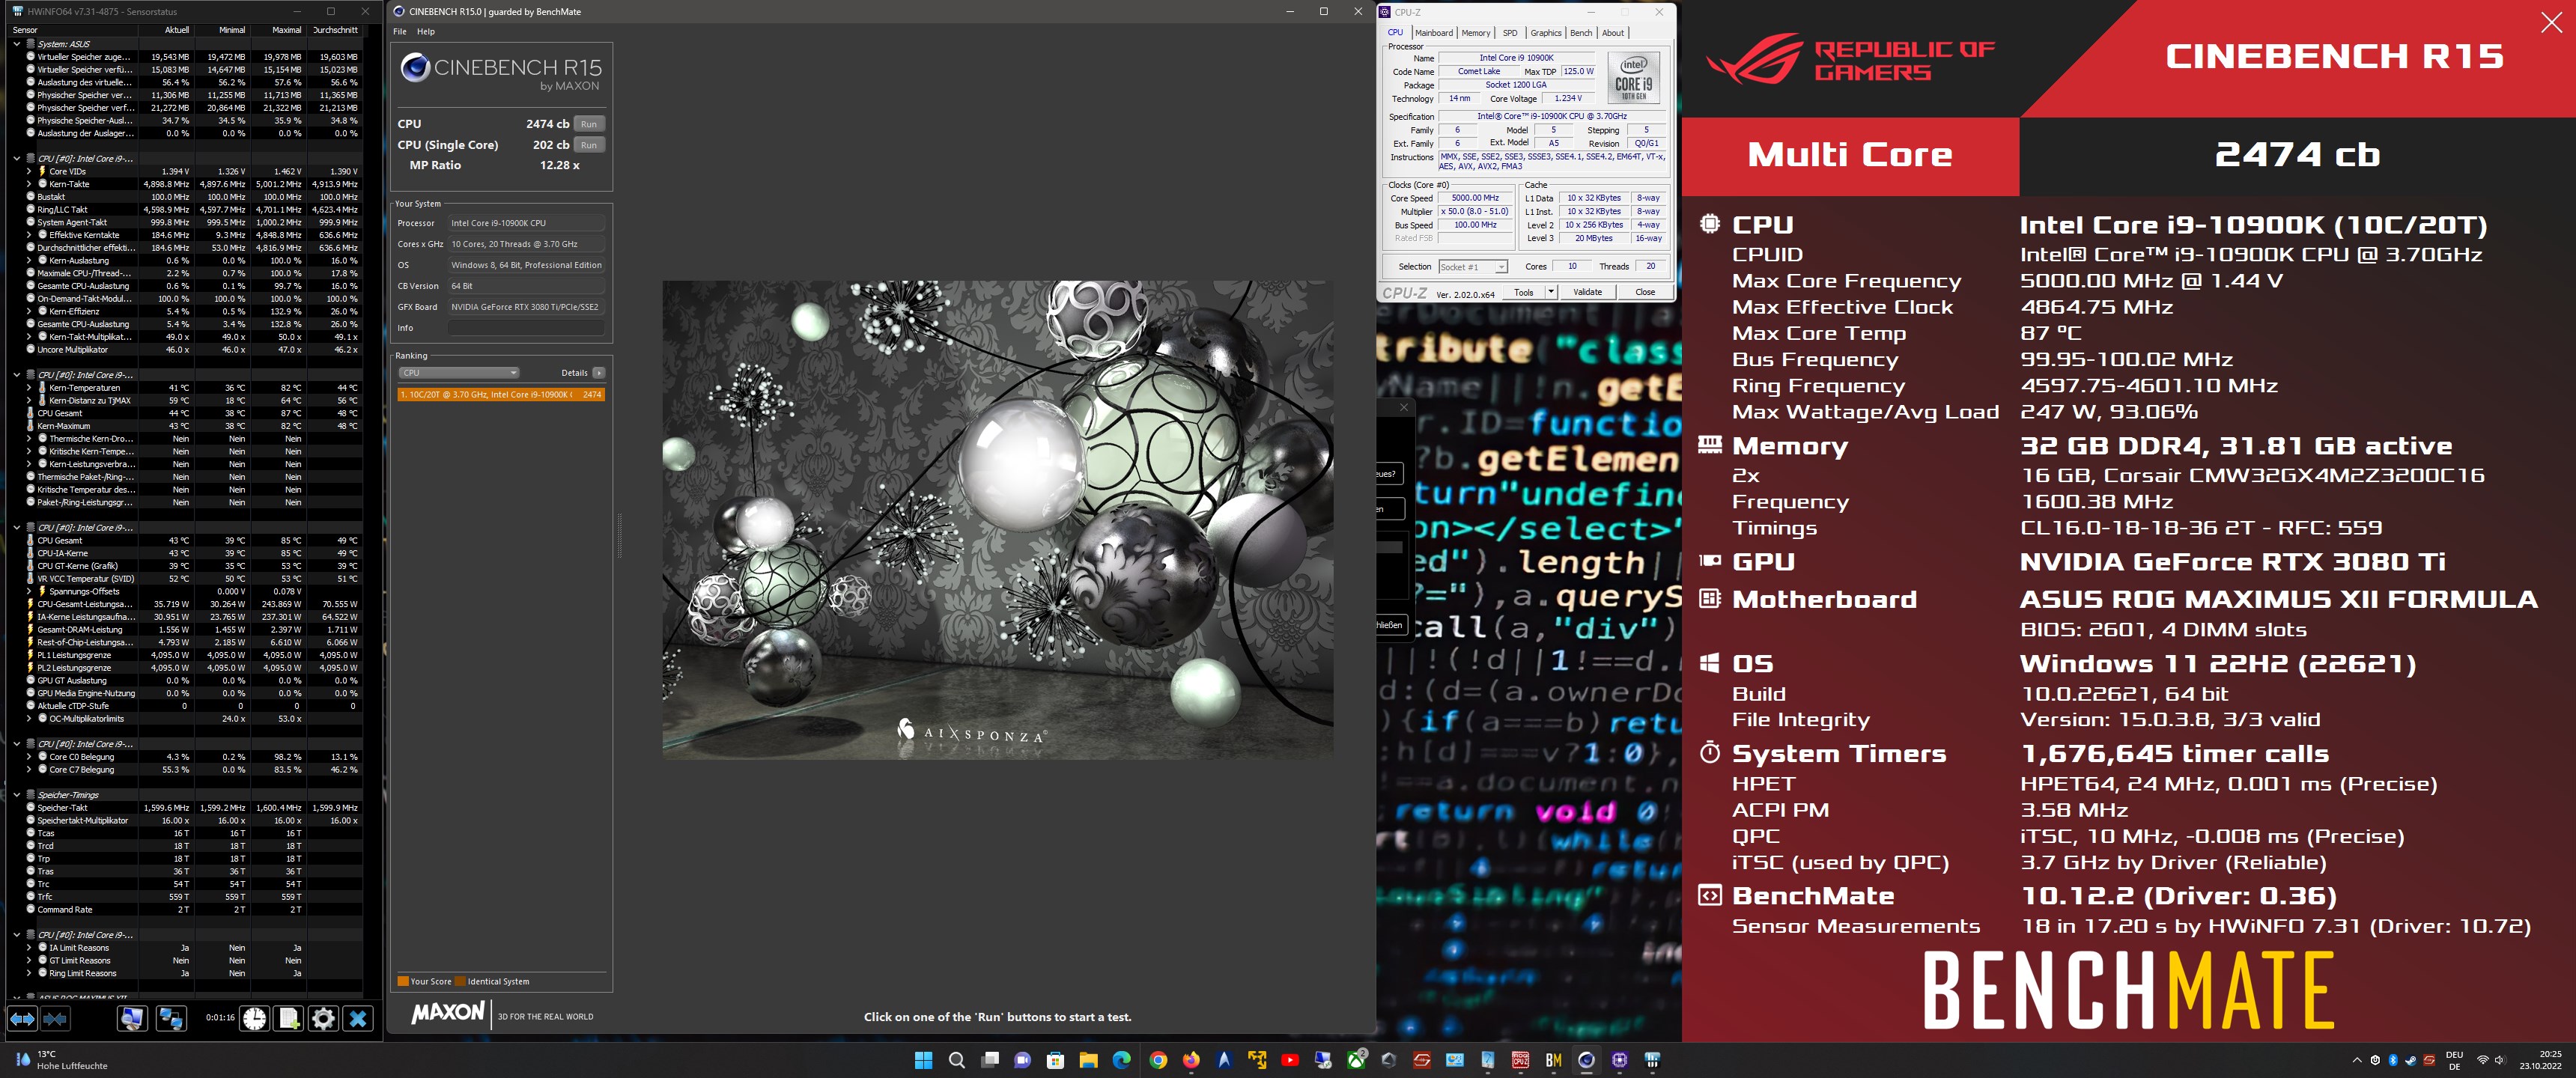Open Microsoft Store from taskbar
Viewport: 2576px width, 1078px height.
coord(1055,1060)
